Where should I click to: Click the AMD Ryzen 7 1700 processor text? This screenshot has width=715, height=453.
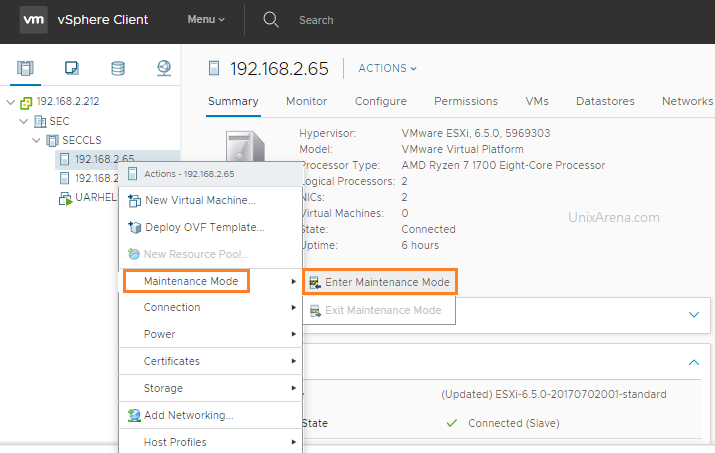503,165
